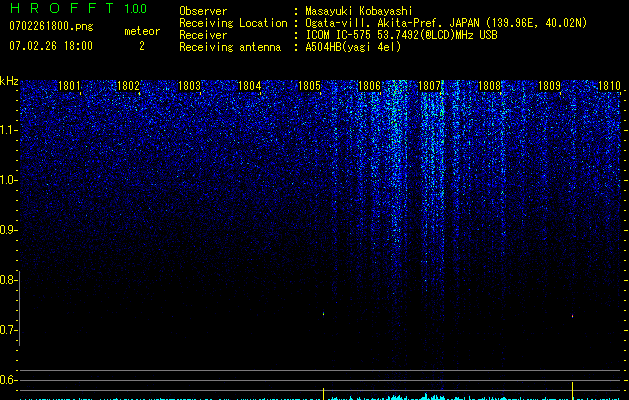Click the 1804 time axis label

pyautogui.click(x=250, y=85)
